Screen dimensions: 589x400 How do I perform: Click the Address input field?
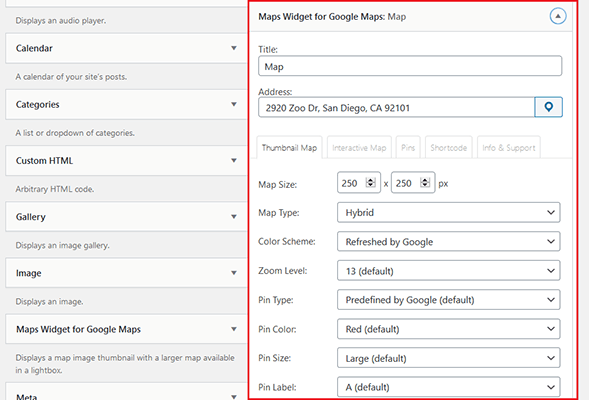coord(396,107)
